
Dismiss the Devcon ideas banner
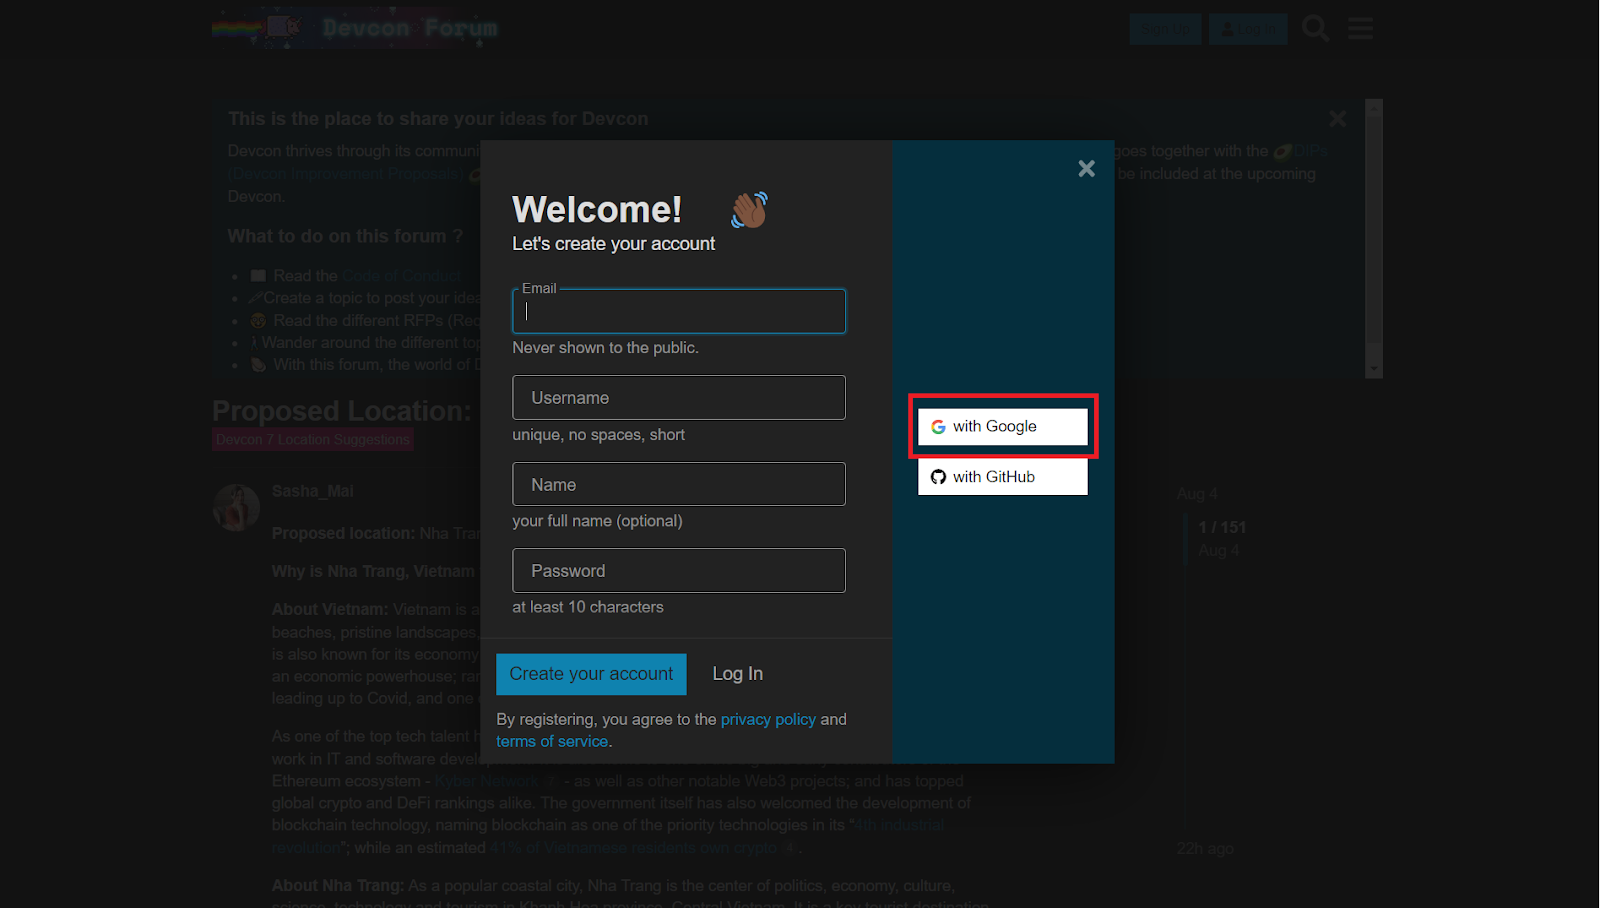click(x=1338, y=119)
